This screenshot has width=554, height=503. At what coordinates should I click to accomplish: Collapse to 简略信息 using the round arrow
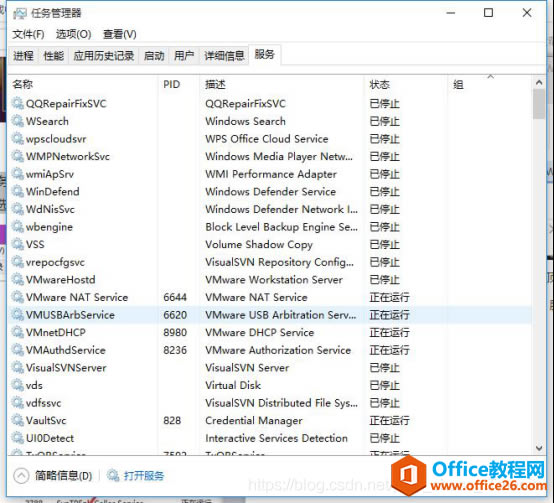click(x=21, y=475)
